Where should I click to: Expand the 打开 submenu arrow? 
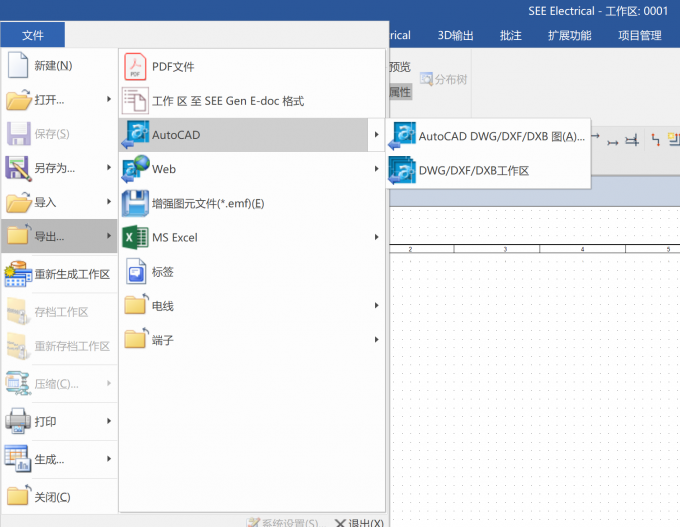(x=109, y=99)
